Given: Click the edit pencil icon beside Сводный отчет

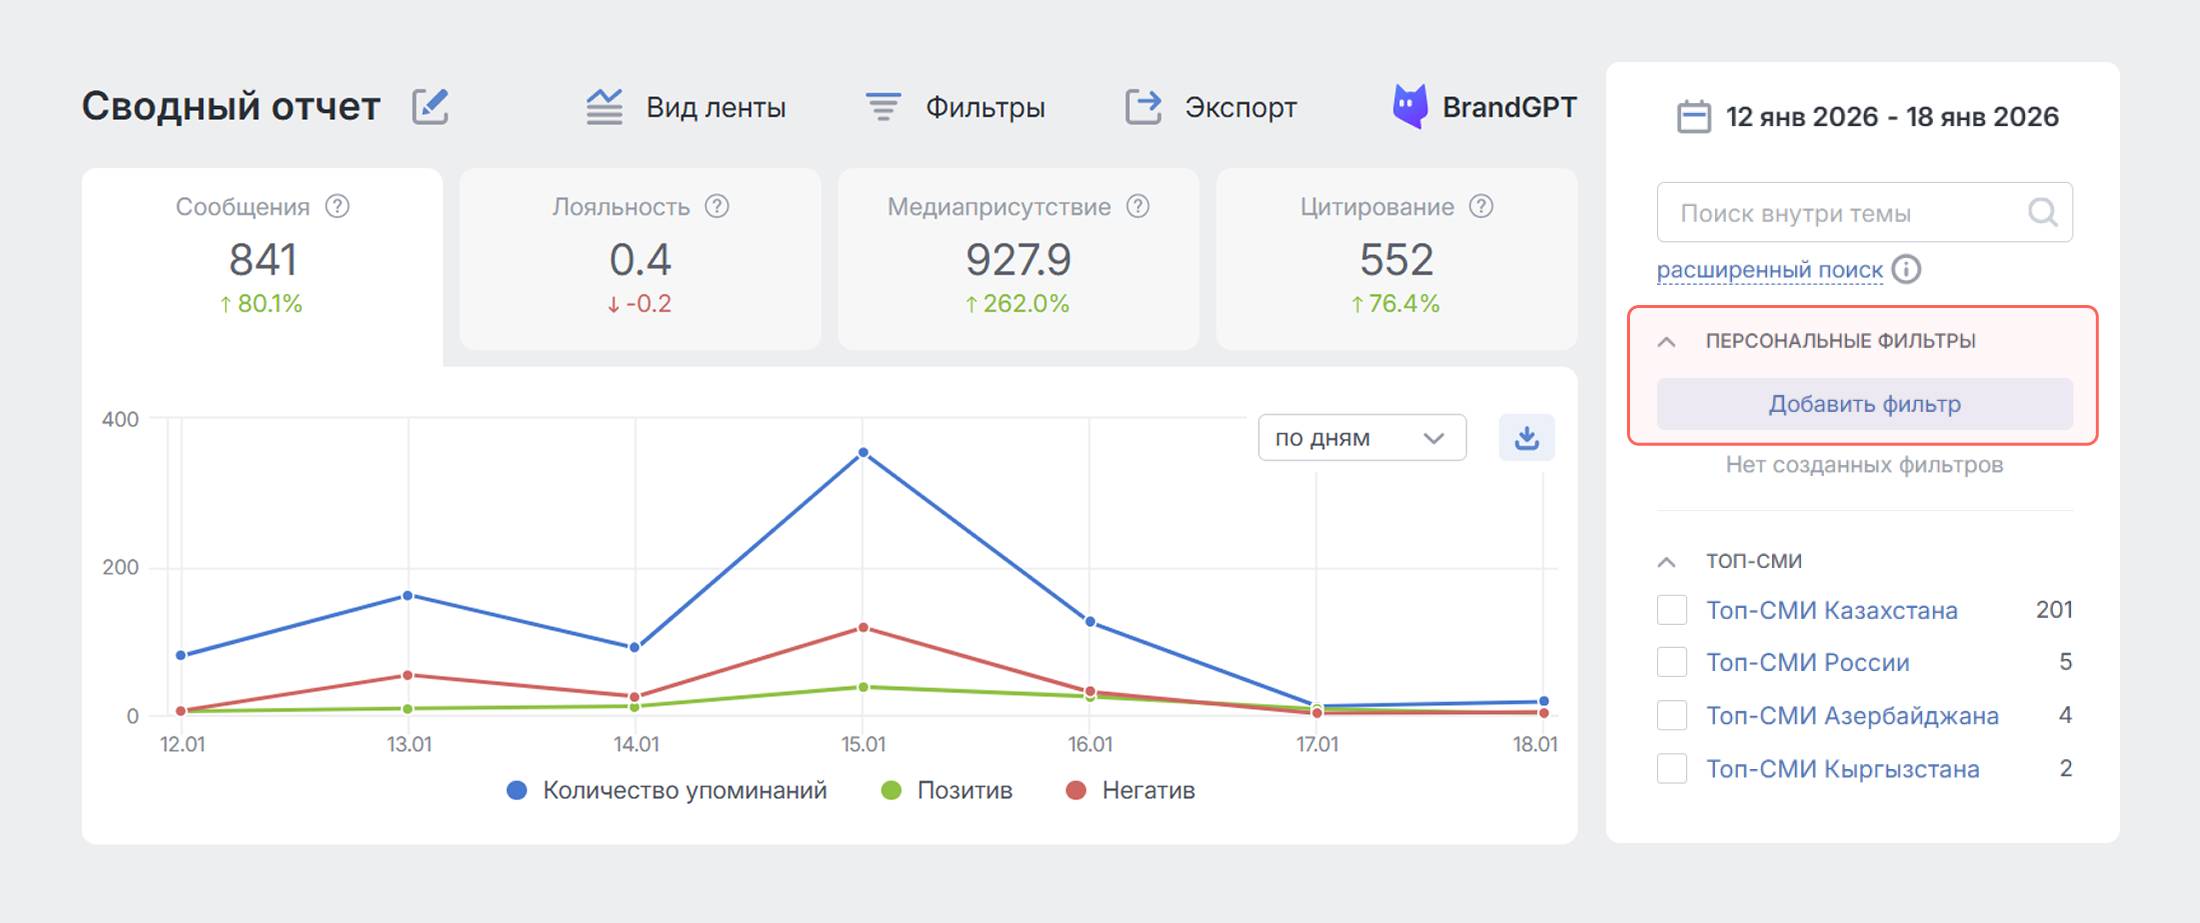Looking at the screenshot, I should click(x=431, y=106).
